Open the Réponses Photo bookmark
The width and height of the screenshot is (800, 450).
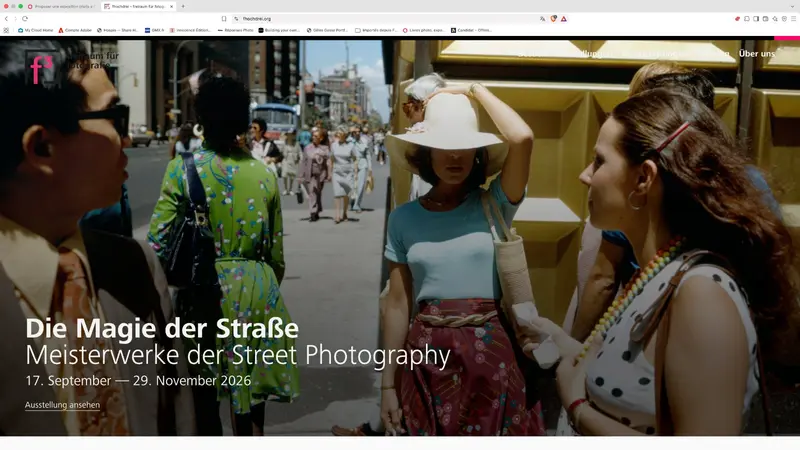click(235, 31)
